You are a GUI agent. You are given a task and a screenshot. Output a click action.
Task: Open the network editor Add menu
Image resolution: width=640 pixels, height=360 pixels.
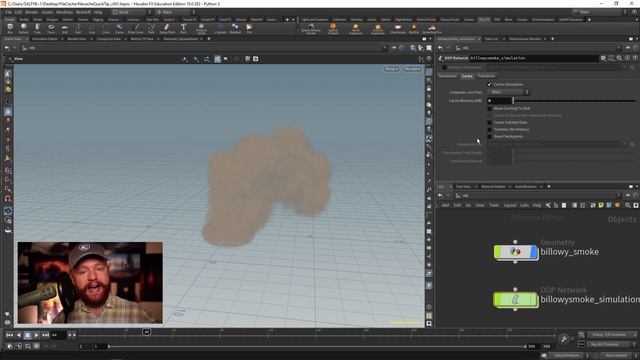click(445, 205)
